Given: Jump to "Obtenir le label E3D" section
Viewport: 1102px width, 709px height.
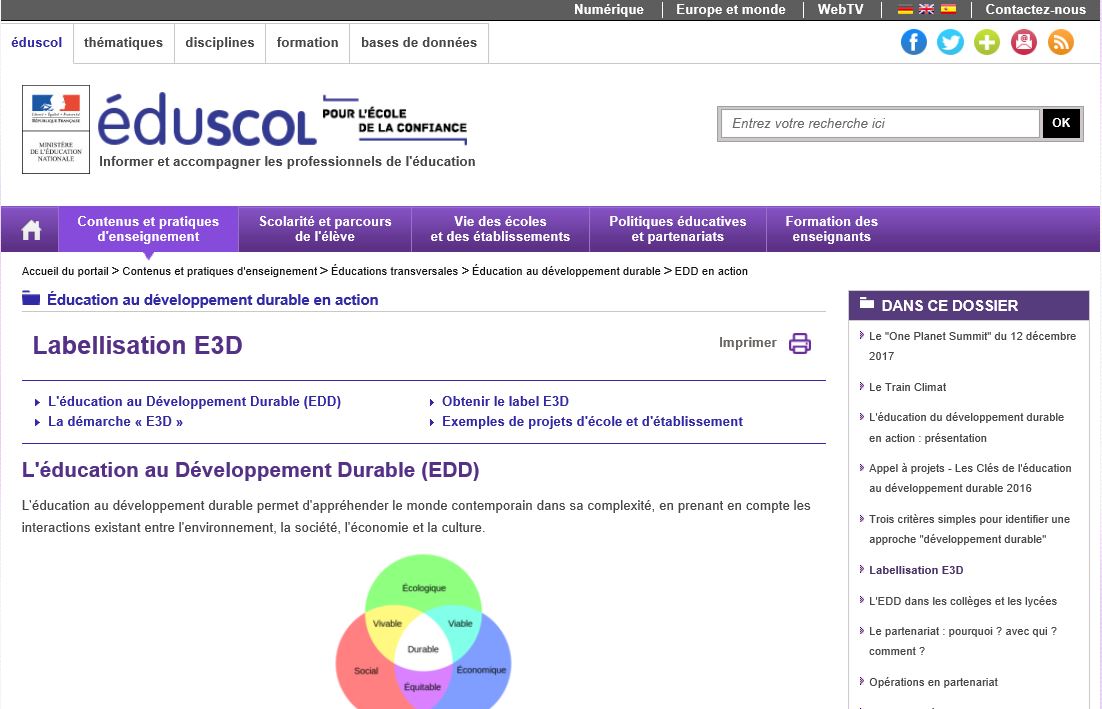Looking at the screenshot, I should (505, 401).
